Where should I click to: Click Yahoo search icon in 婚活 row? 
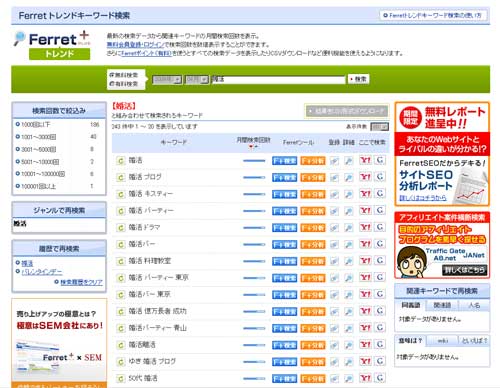(x=365, y=160)
